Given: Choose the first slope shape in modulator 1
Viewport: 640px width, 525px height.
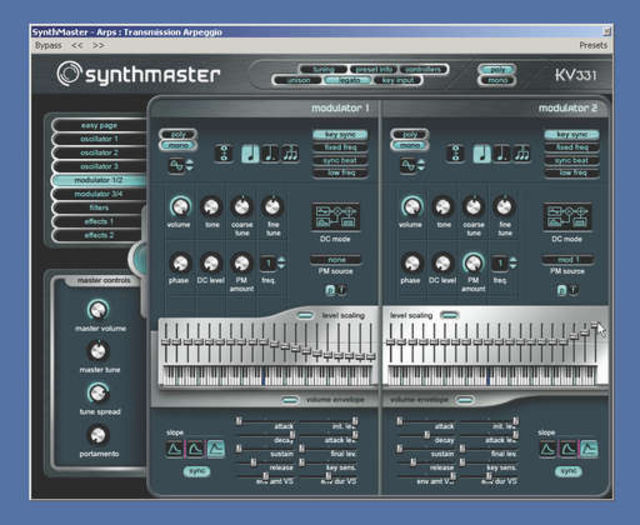Looking at the screenshot, I should tap(175, 449).
